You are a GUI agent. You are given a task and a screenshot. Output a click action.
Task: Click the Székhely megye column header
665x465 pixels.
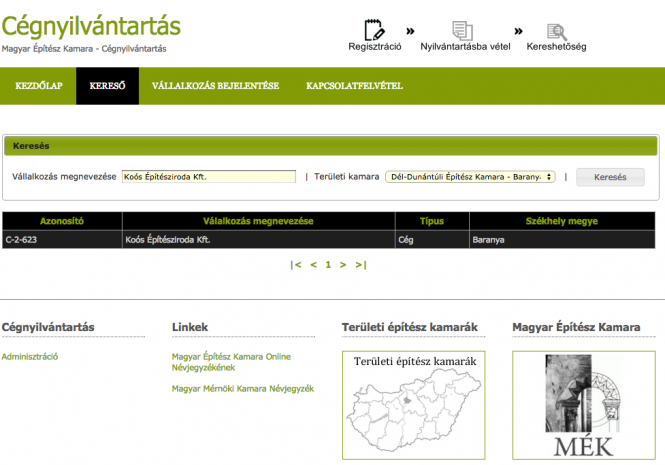(562, 221)
